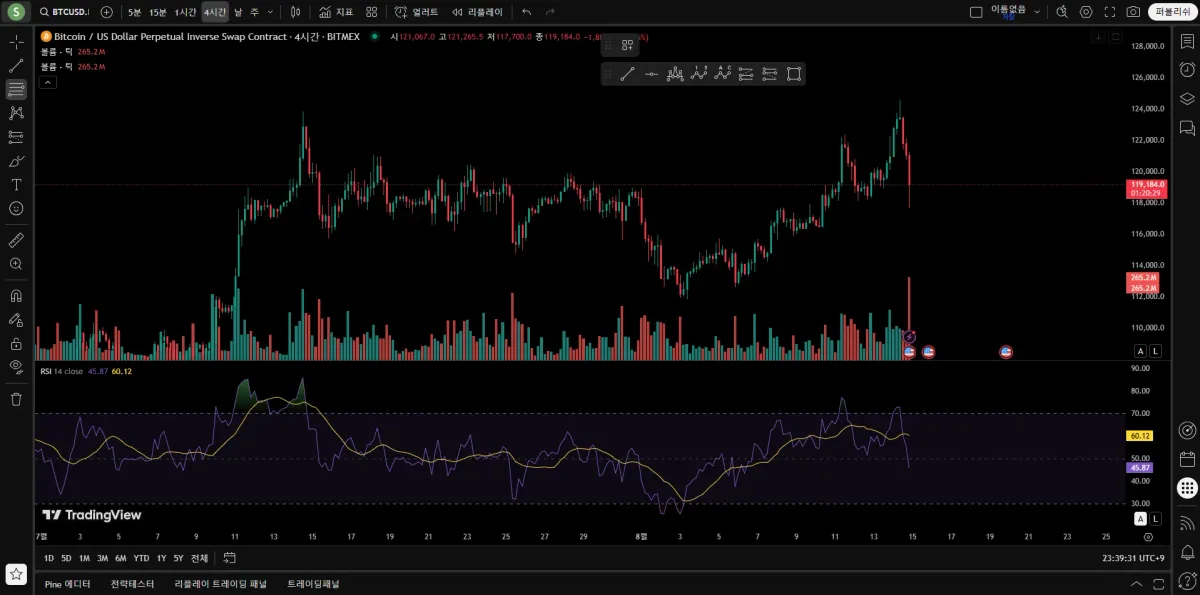
Task: Click the measure ruler tool
Action: pos(16,240)
